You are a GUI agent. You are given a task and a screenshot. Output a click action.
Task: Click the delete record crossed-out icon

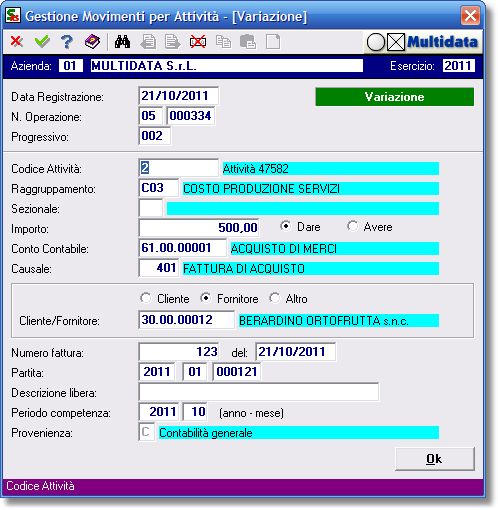click(198, 42)
